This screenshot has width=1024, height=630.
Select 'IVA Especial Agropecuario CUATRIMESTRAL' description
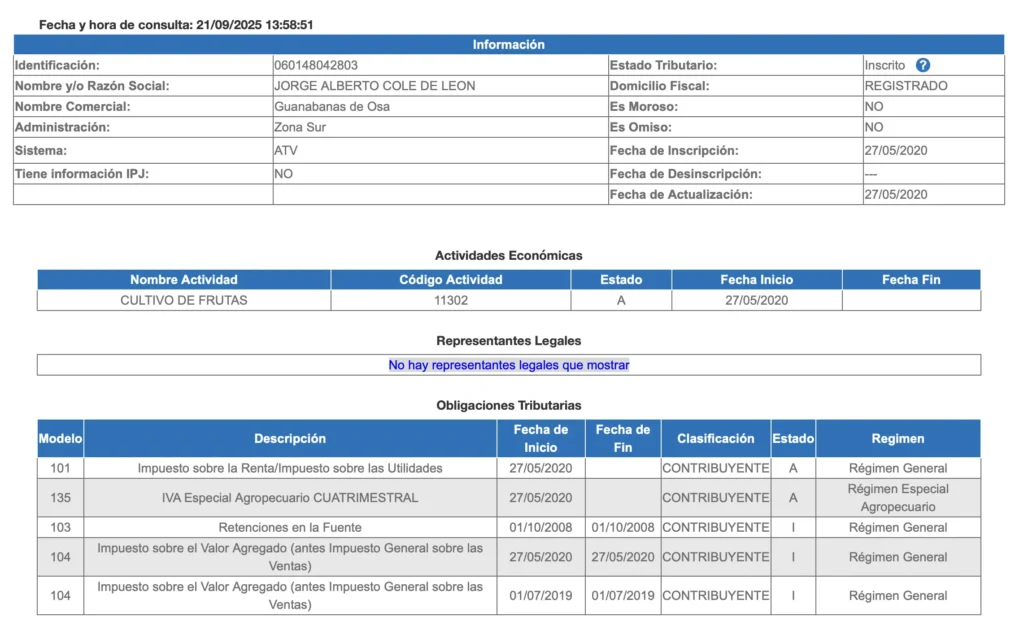(290, 497)
